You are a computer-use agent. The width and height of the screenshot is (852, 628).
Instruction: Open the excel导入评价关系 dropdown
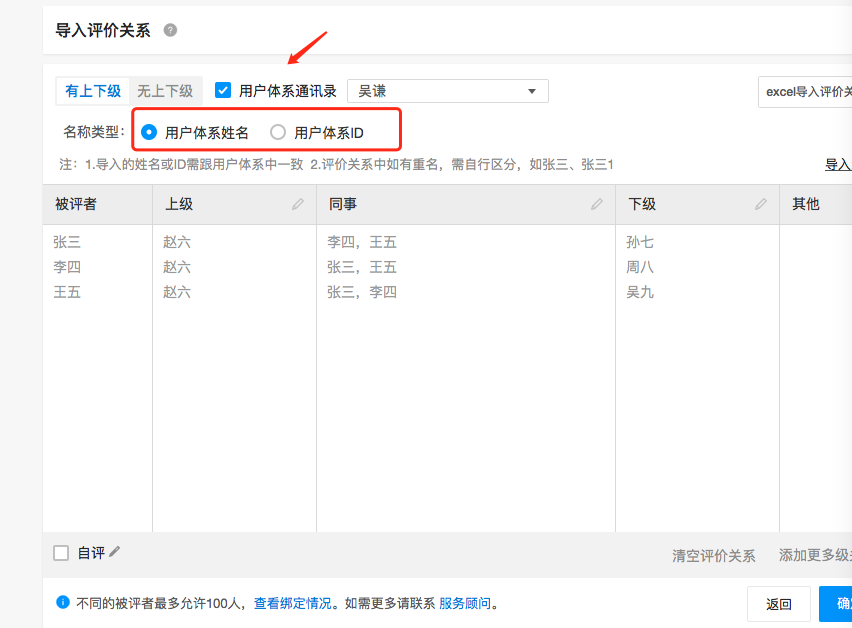pos(805,91)
